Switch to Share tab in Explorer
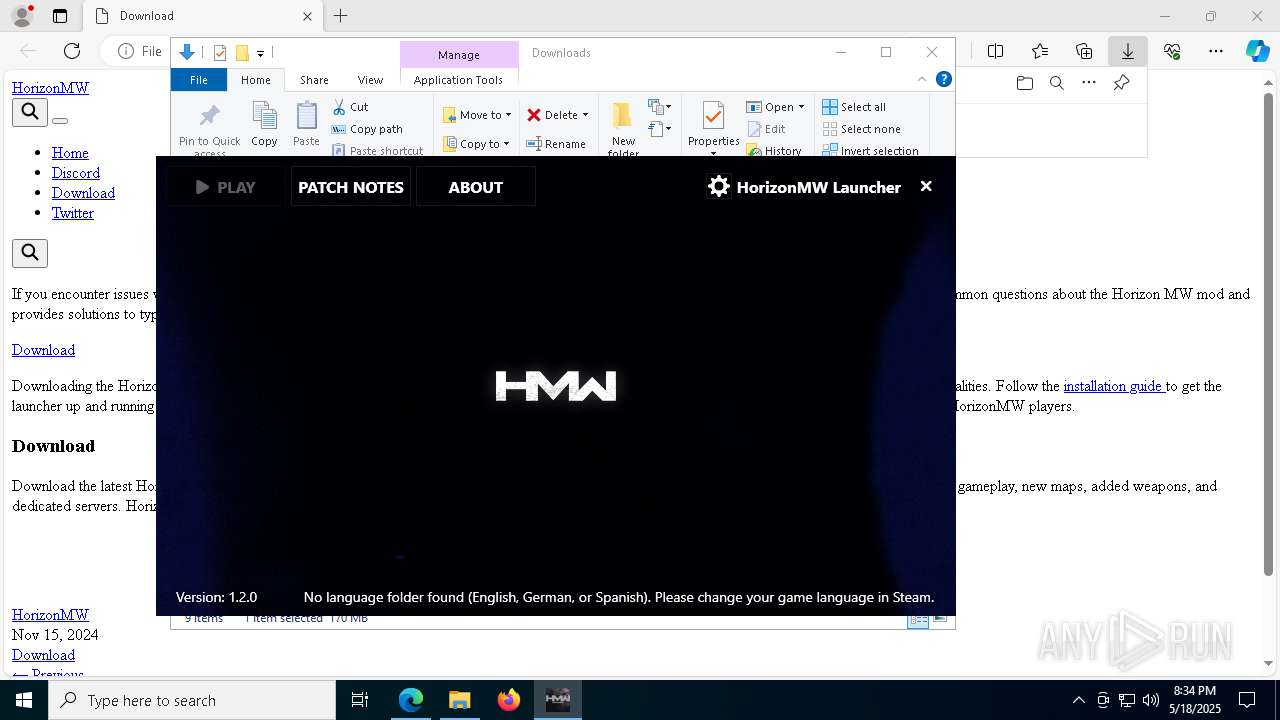 tap(314, 80)
